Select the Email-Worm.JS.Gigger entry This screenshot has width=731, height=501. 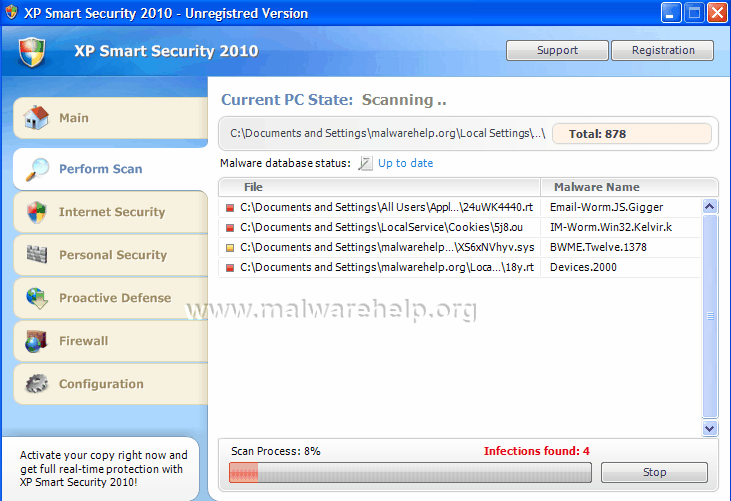pos(607,207)
